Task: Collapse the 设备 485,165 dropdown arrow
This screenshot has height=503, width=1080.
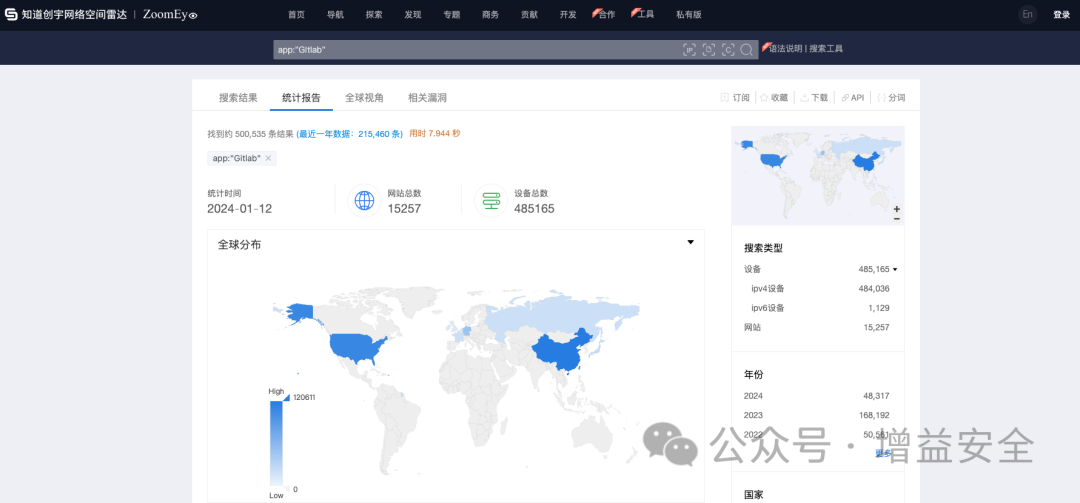Action: coord(895,269)
